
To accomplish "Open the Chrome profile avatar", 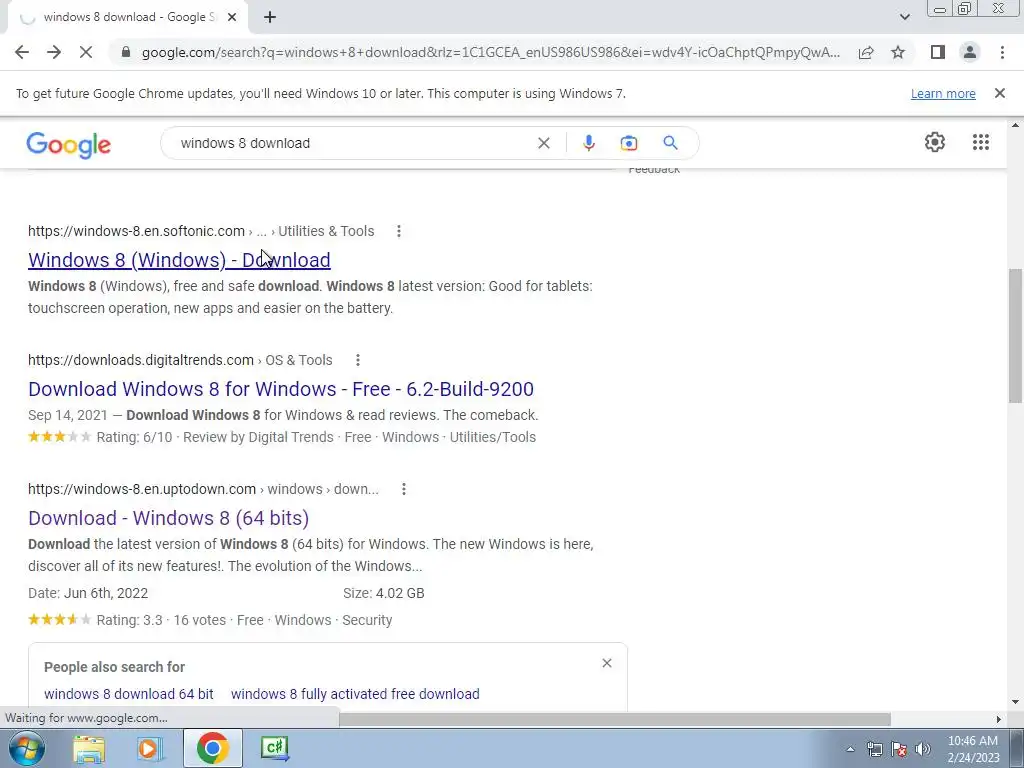I will click(x=970, y=52).
